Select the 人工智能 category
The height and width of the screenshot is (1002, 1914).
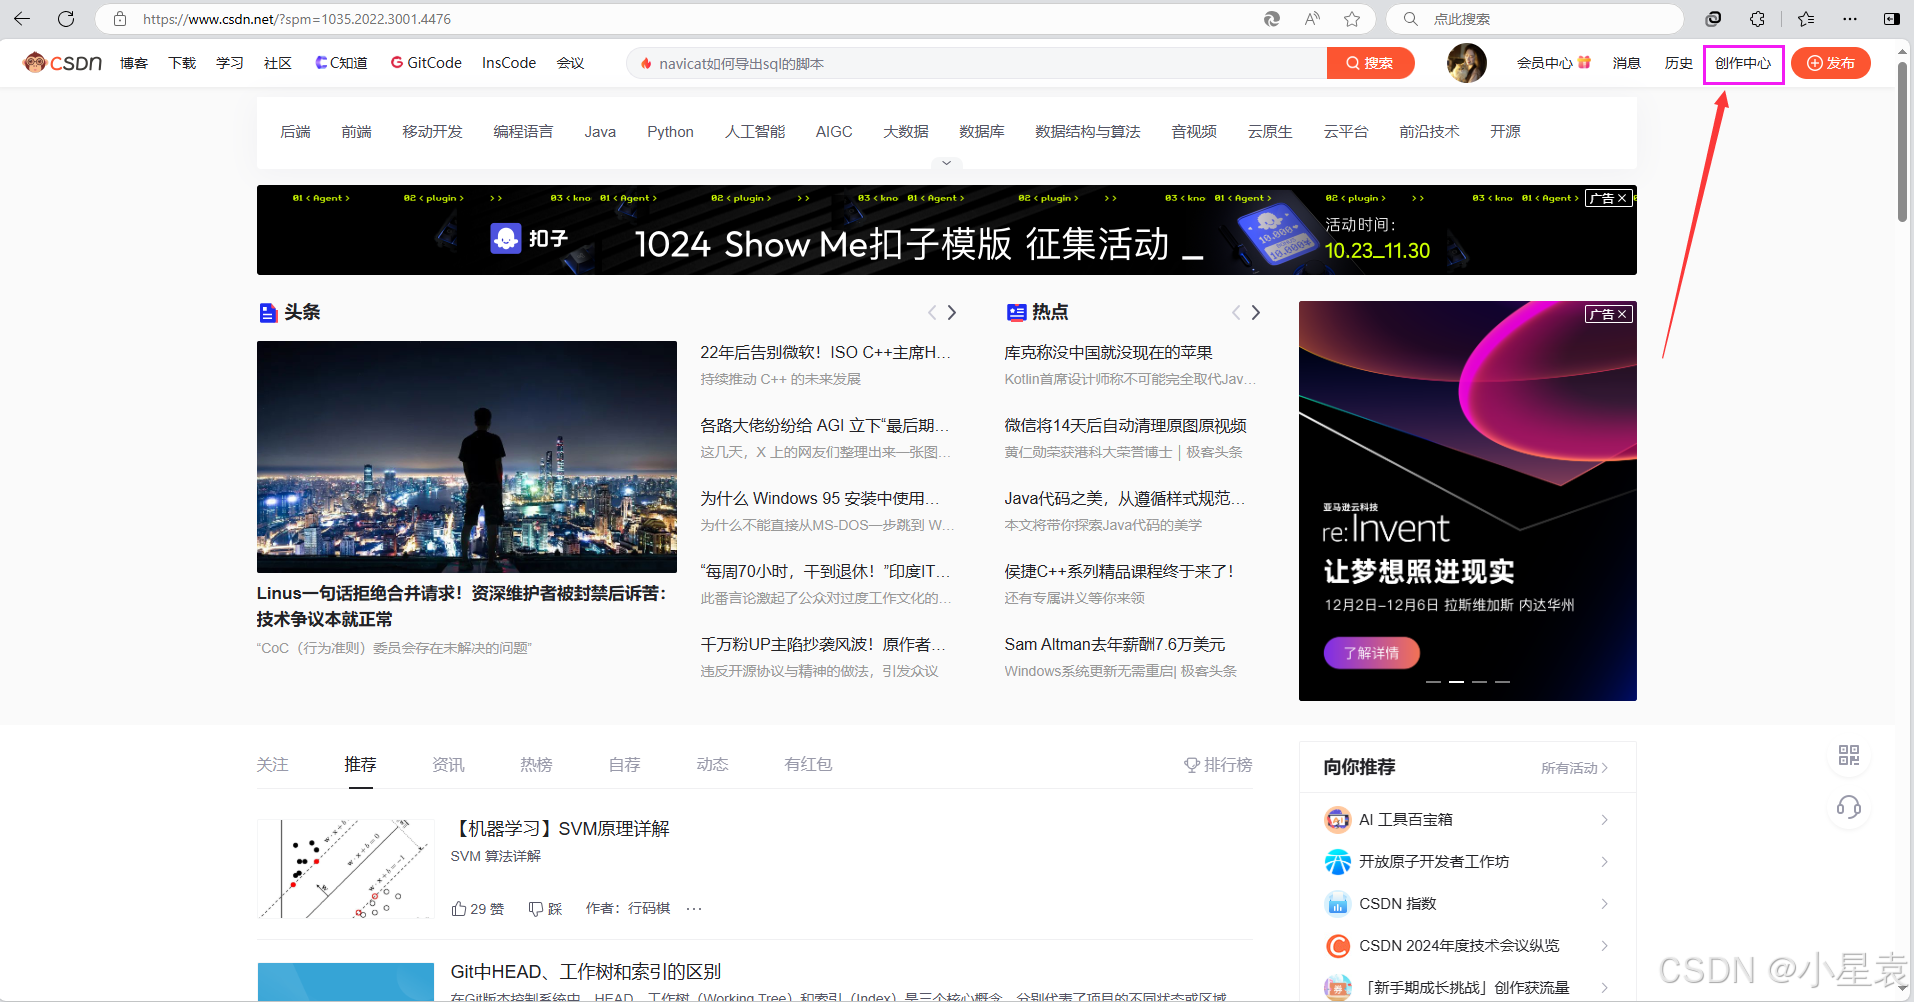[x=755, y=132]
